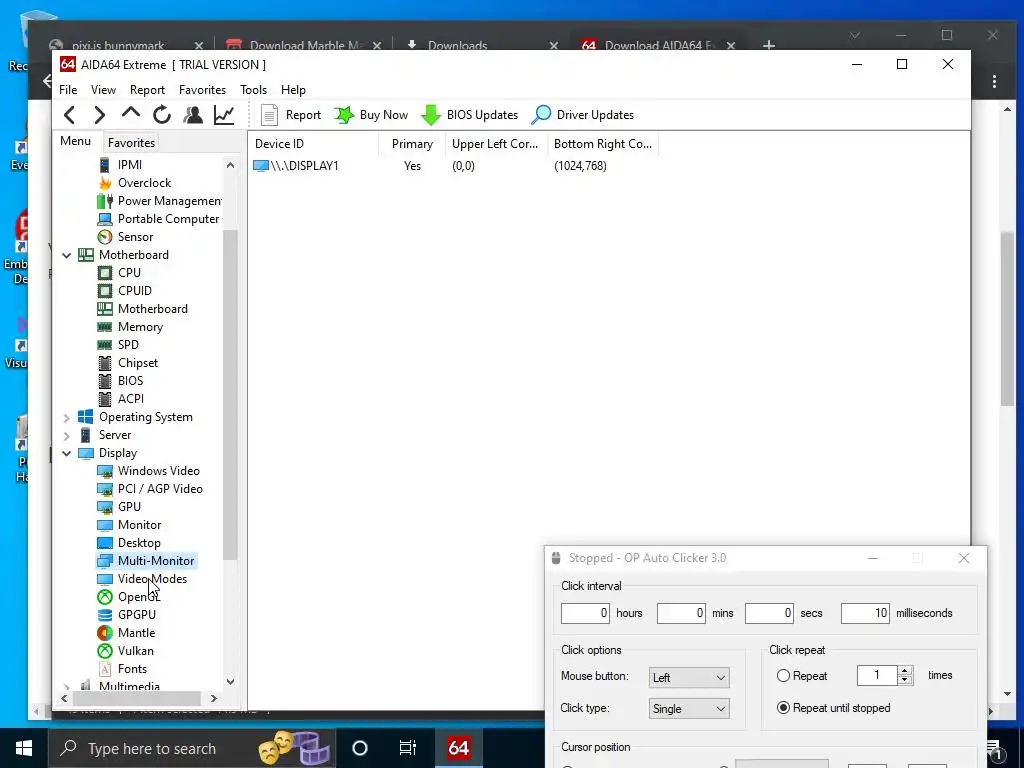The image size is (1024, 768).
Task: Select the GPU tree item
Action: (x=120, y=506)
